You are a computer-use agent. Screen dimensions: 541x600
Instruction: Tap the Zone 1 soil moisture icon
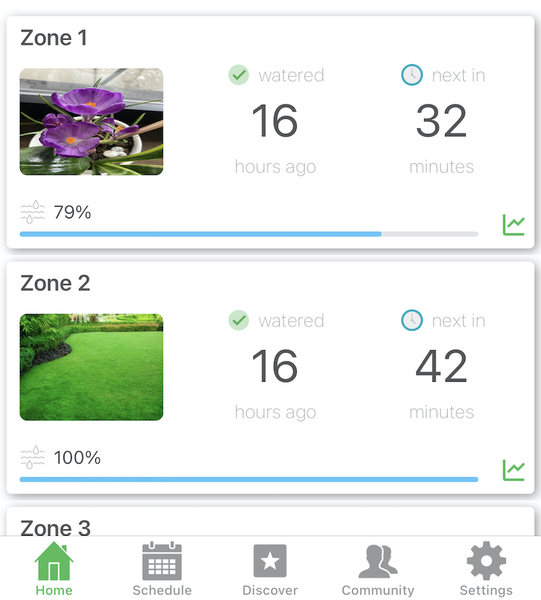point(32,212)
